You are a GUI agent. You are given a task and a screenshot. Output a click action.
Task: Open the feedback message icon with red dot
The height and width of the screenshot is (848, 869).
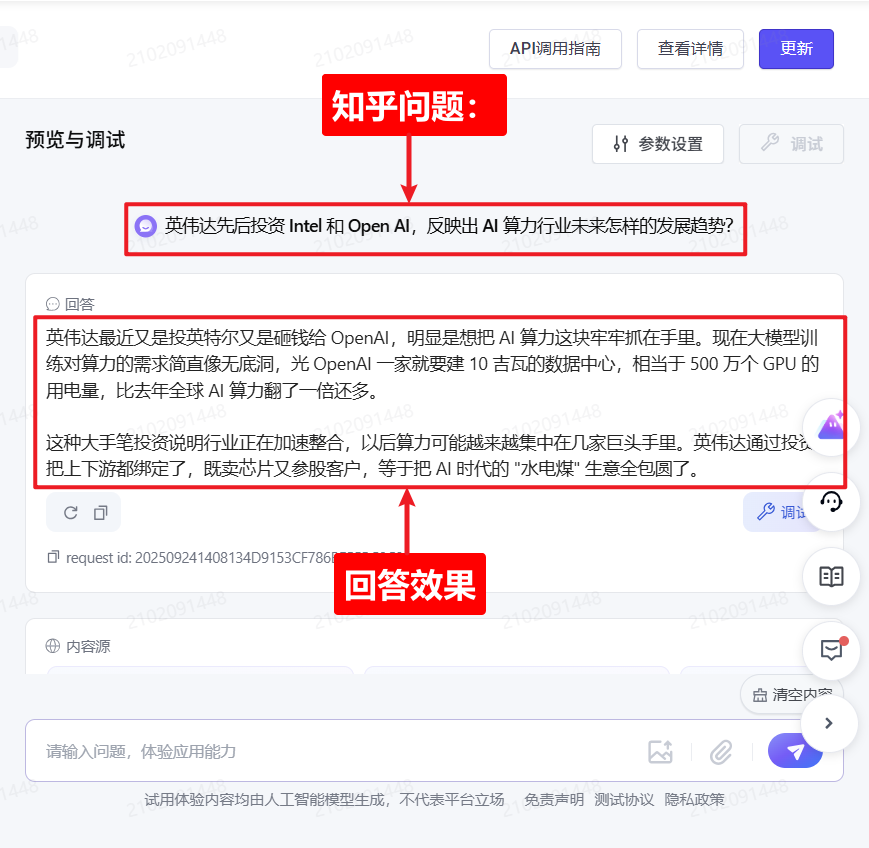pos(831,651)
